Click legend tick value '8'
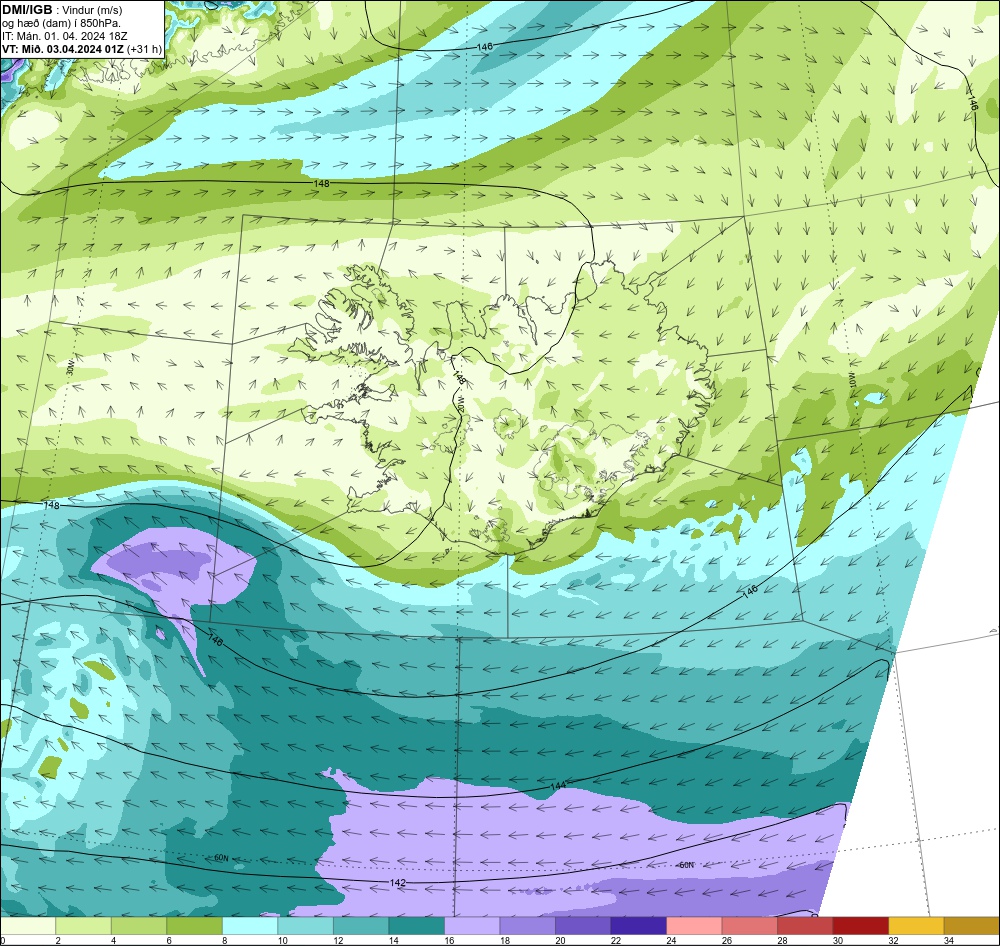Image resolution: width=1000 pixels, height=946 pixels. click(224, 940)
